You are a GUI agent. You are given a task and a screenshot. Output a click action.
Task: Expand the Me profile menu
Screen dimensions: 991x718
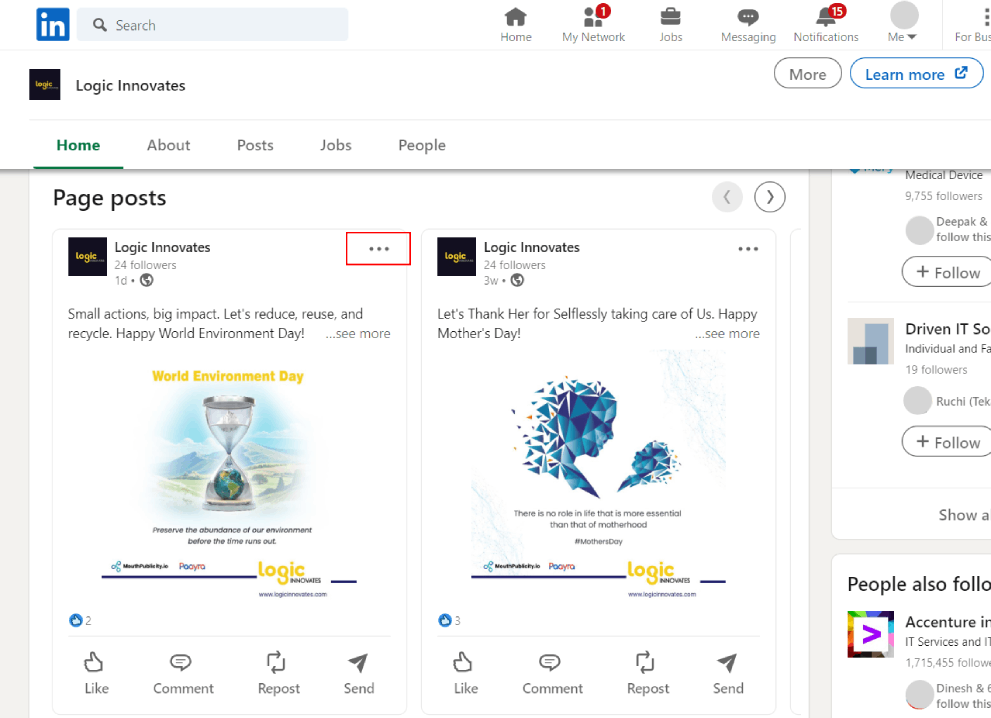tap(903, 24)
